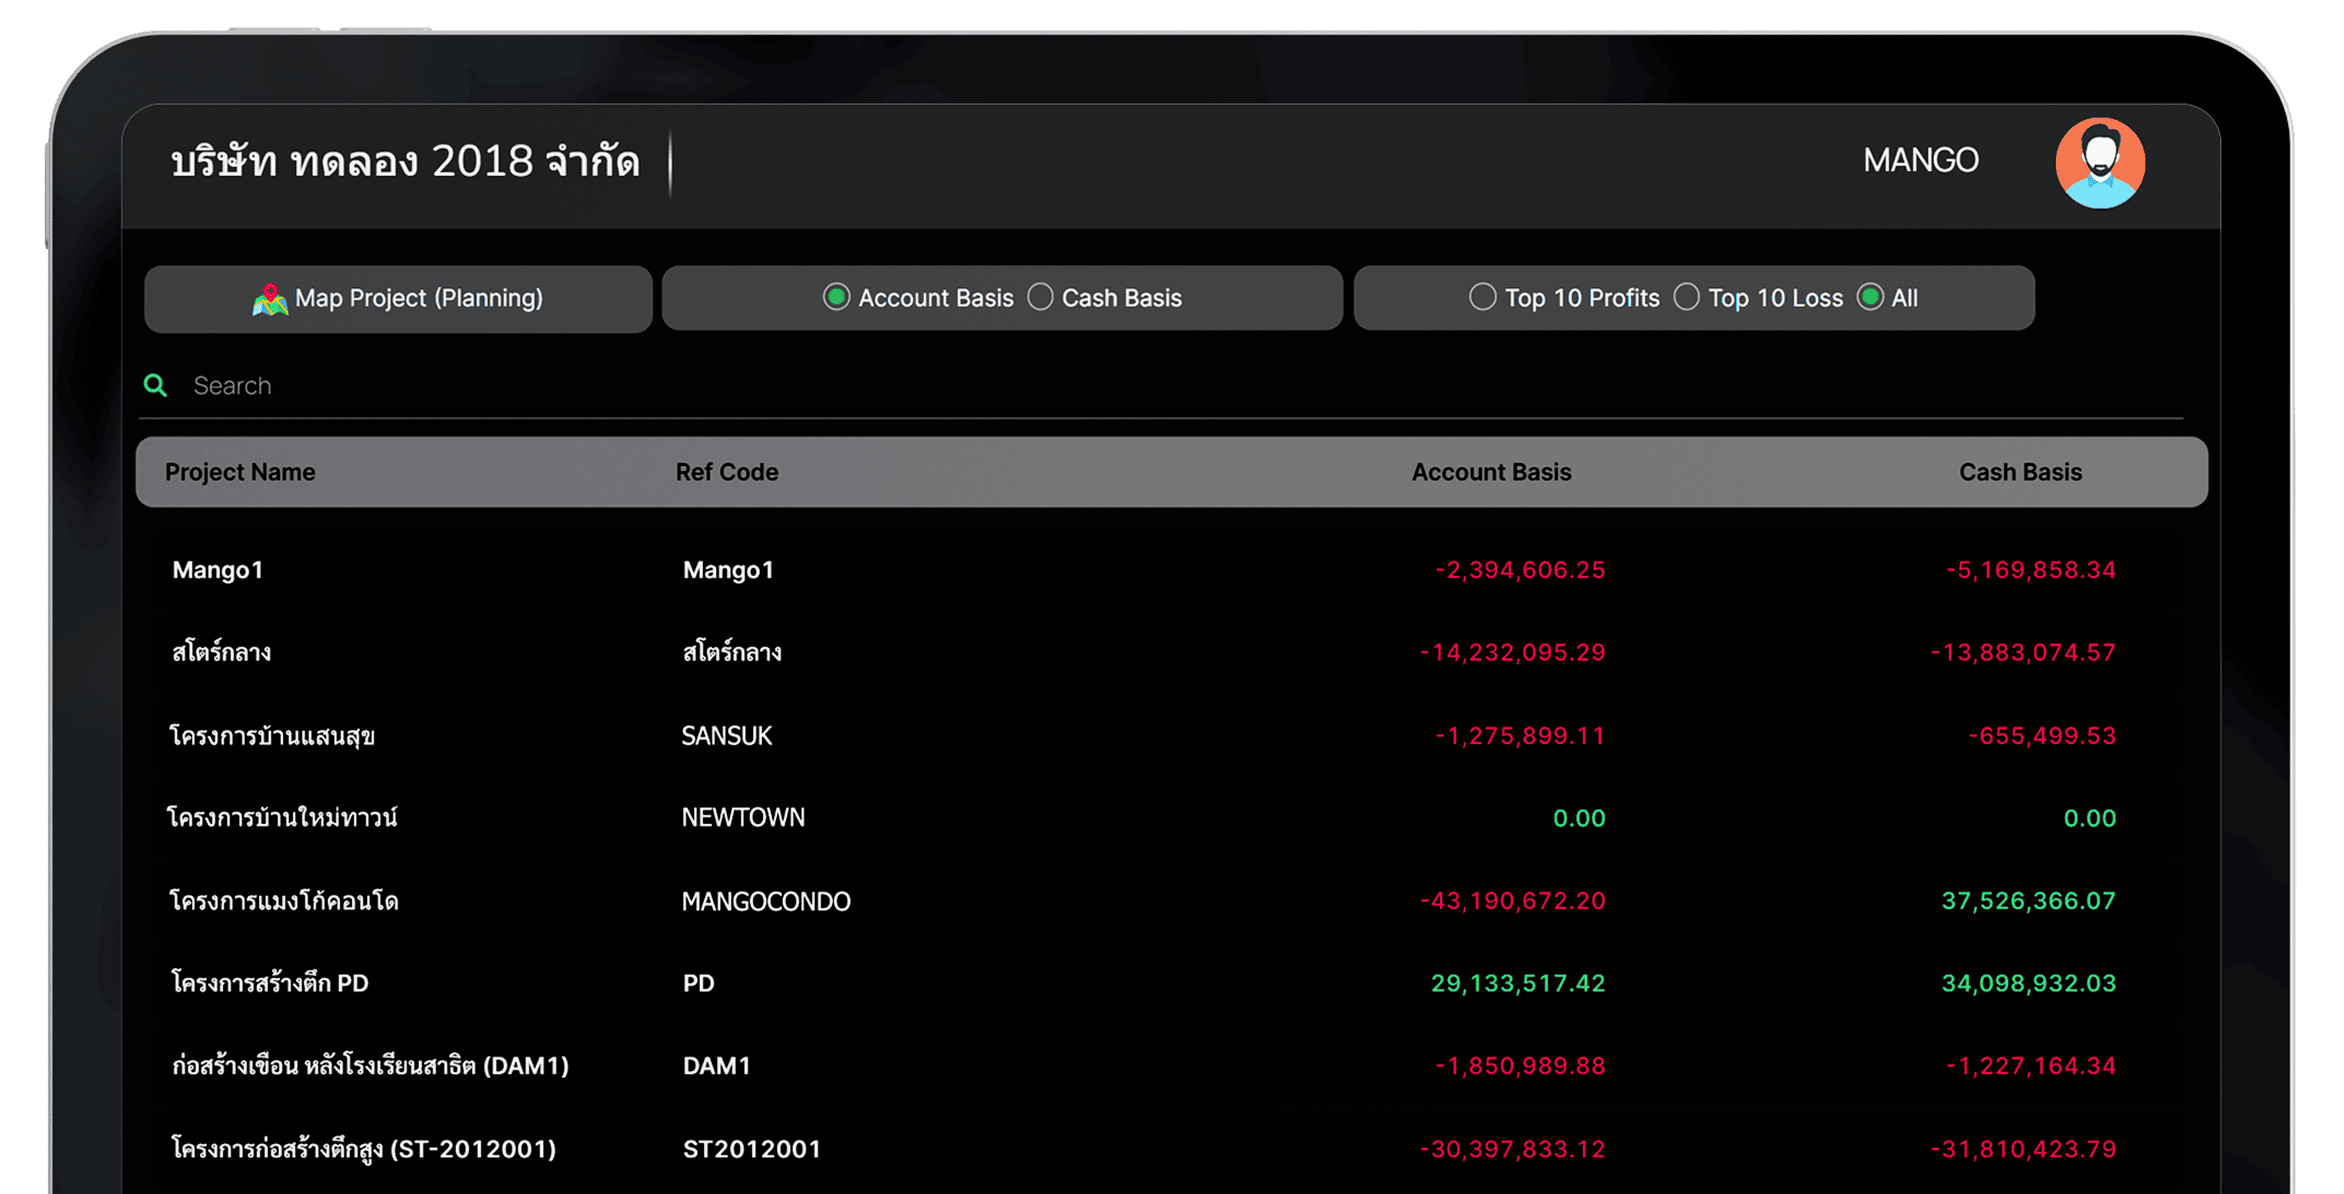Select the Account Basis radio option
Image resolution: width=2344 pixels, height=1194 pixels.
click(x=836, y=297)
